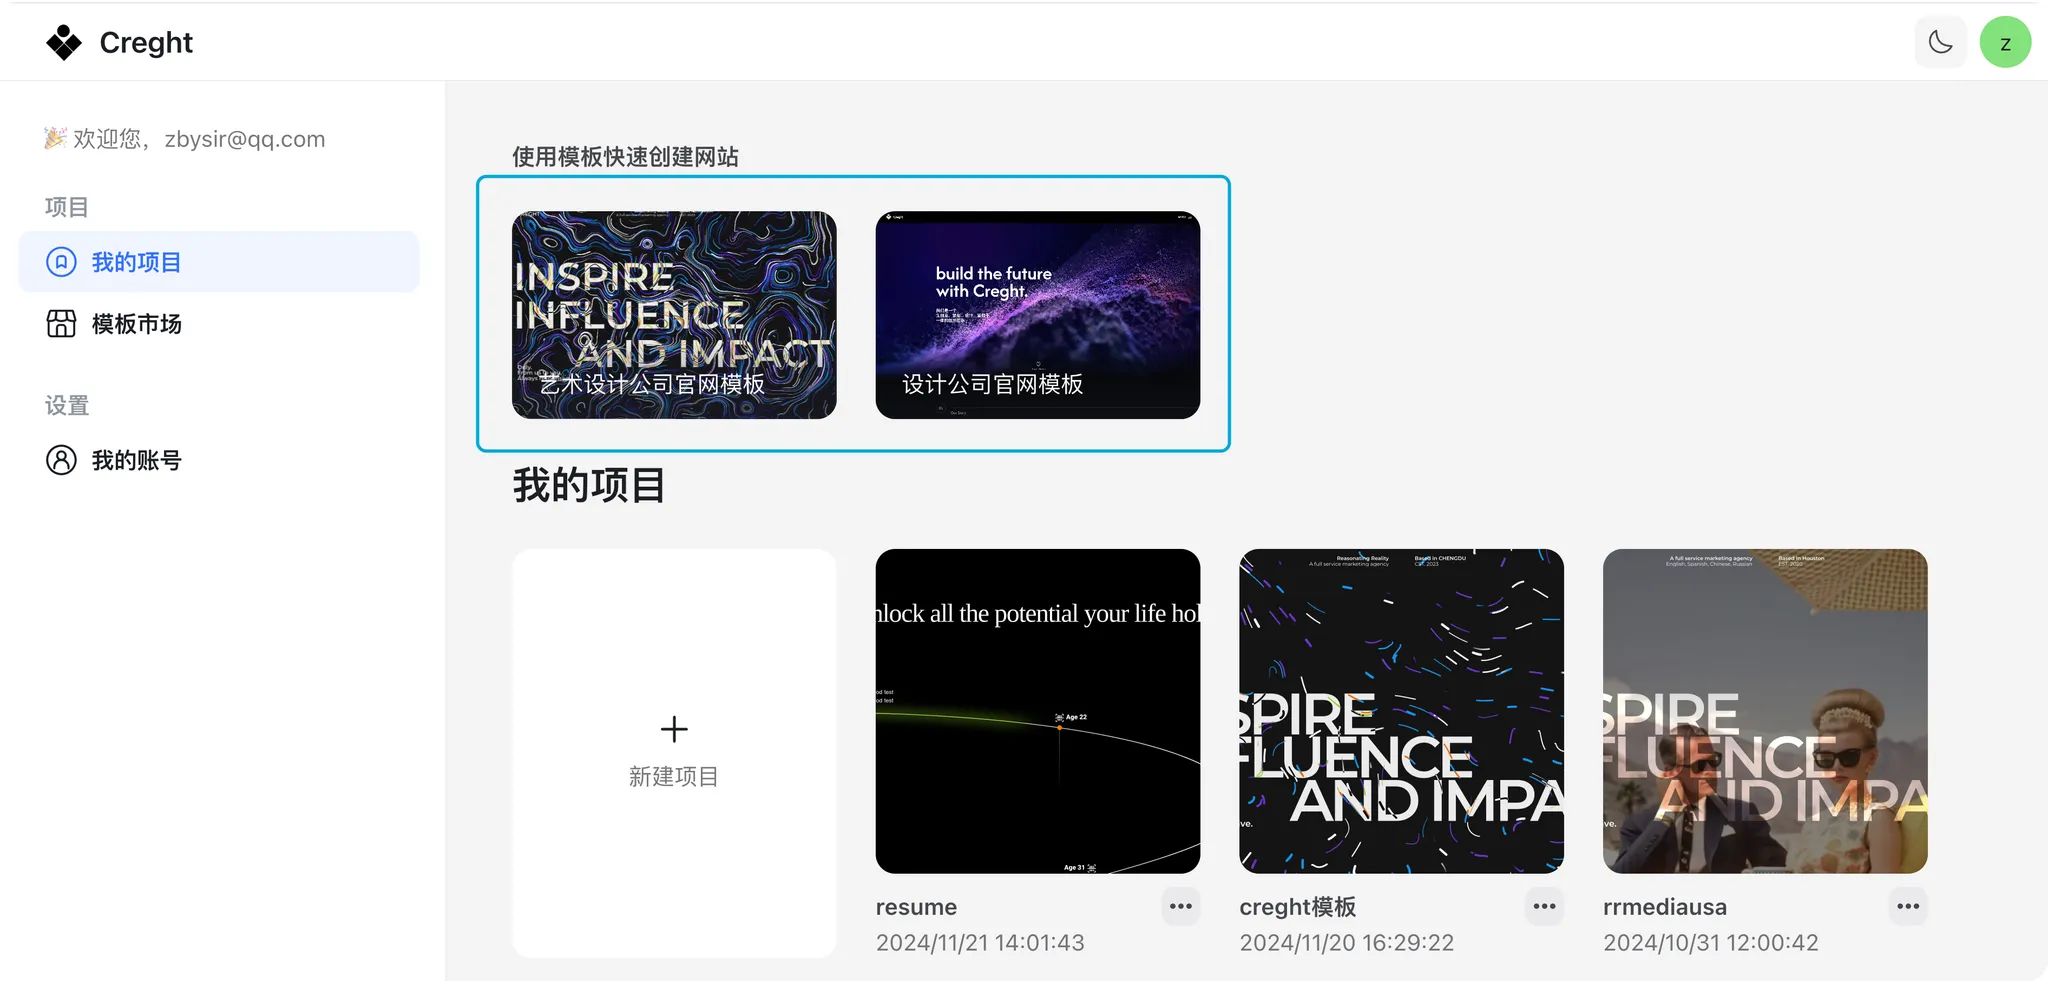Click the resume project name

pyautogui.click(x=916, y=907)
